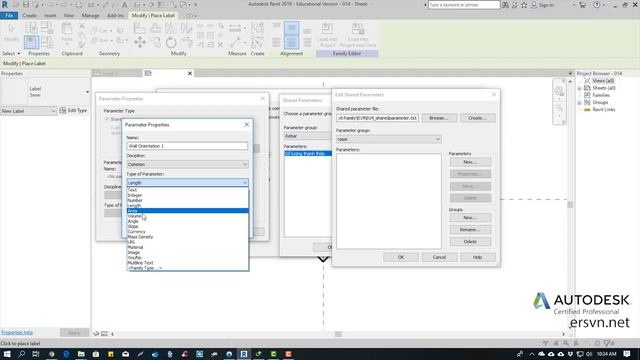Viewport: 640px width, 360px height.
Task: Click the Text 'A' quick access icon
Action: point(124,4)
